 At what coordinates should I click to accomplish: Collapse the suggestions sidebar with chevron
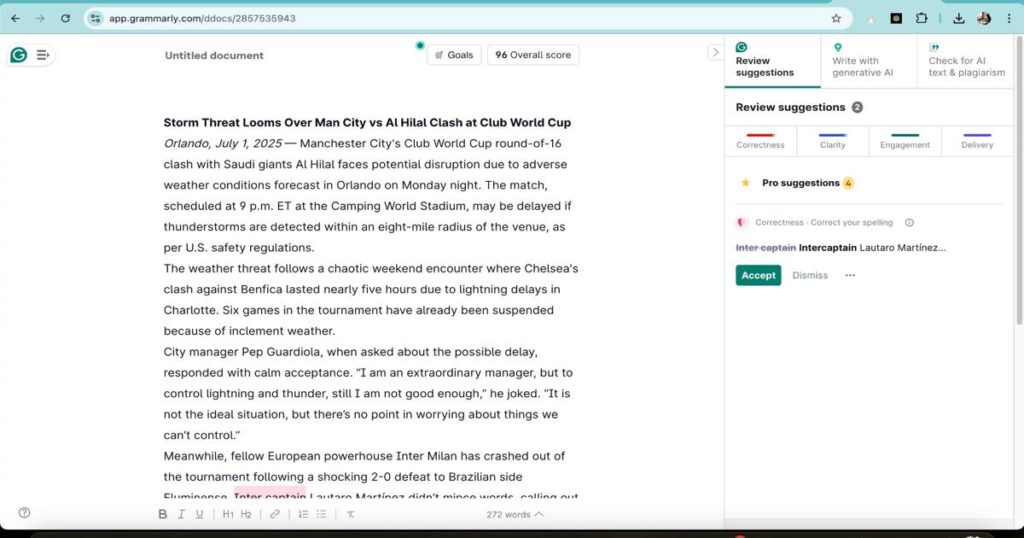(x=715, y=52)
